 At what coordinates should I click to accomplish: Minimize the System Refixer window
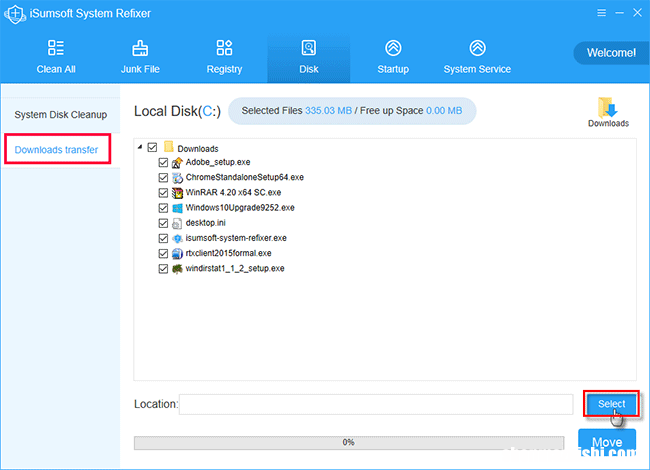tap(619, 13)
